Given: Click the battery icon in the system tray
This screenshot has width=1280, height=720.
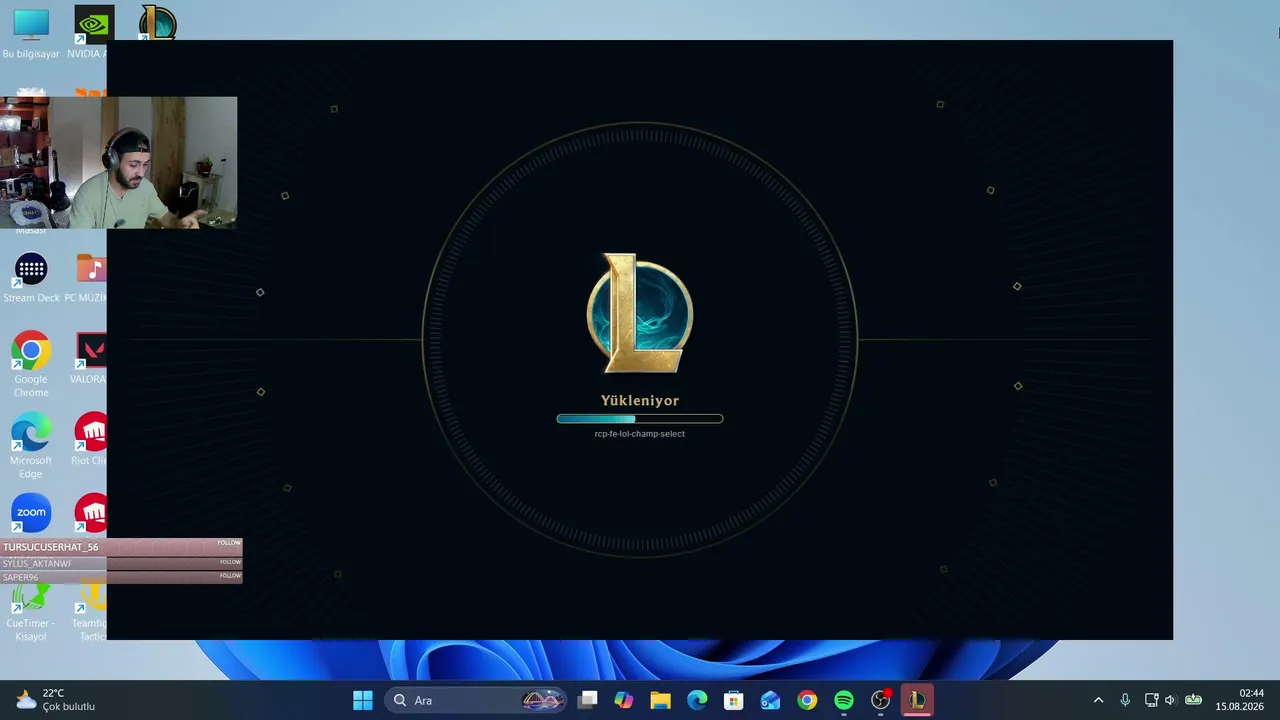Looking at the screenshot, I should coord(1193,700).
